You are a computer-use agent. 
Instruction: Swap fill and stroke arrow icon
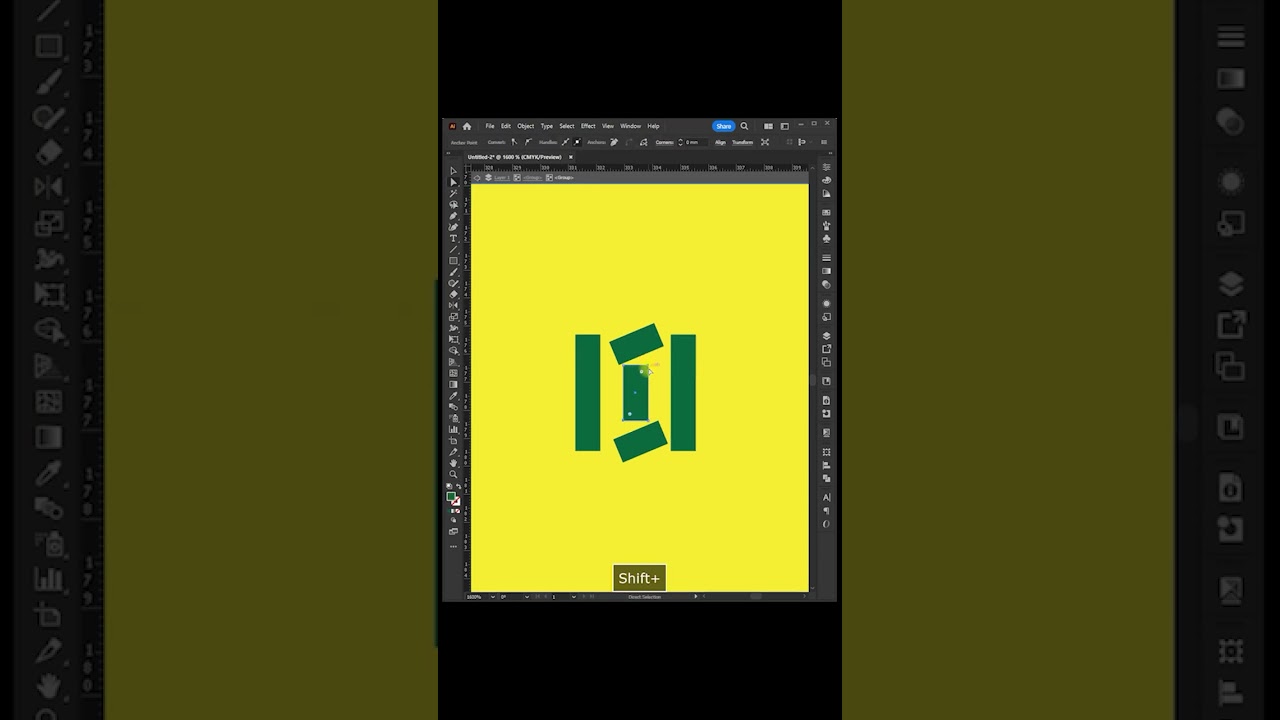459,487
